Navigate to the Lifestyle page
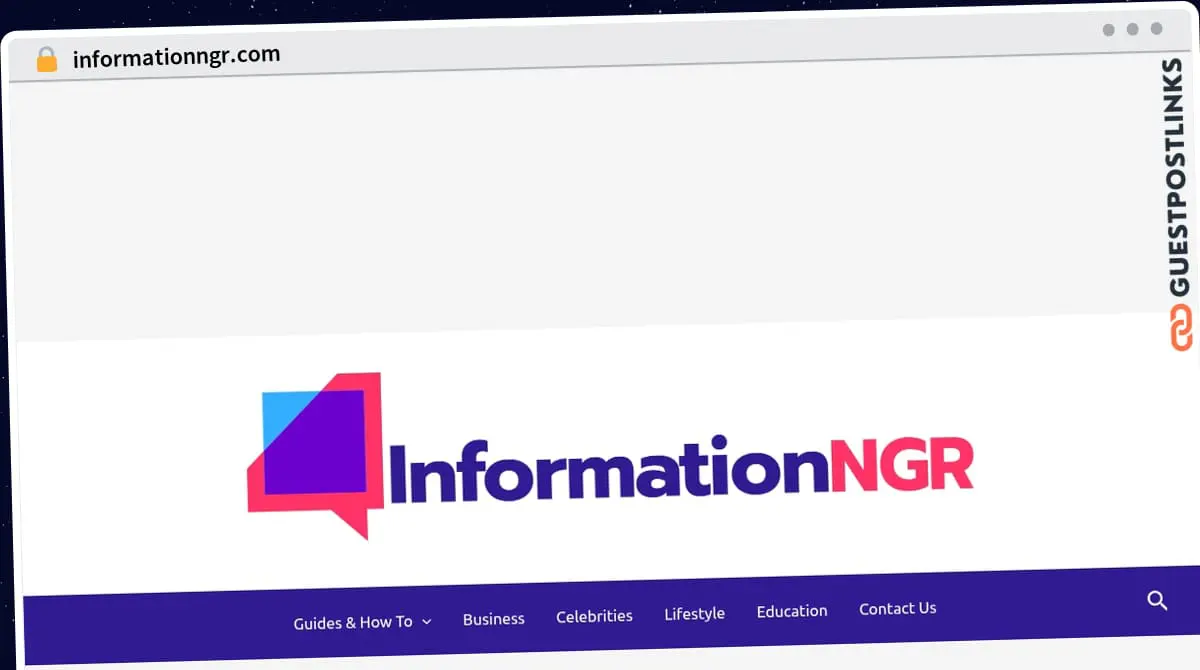The width and height of the screenshot is (1200, 670). pyautogui.click(x=694, y=613)
